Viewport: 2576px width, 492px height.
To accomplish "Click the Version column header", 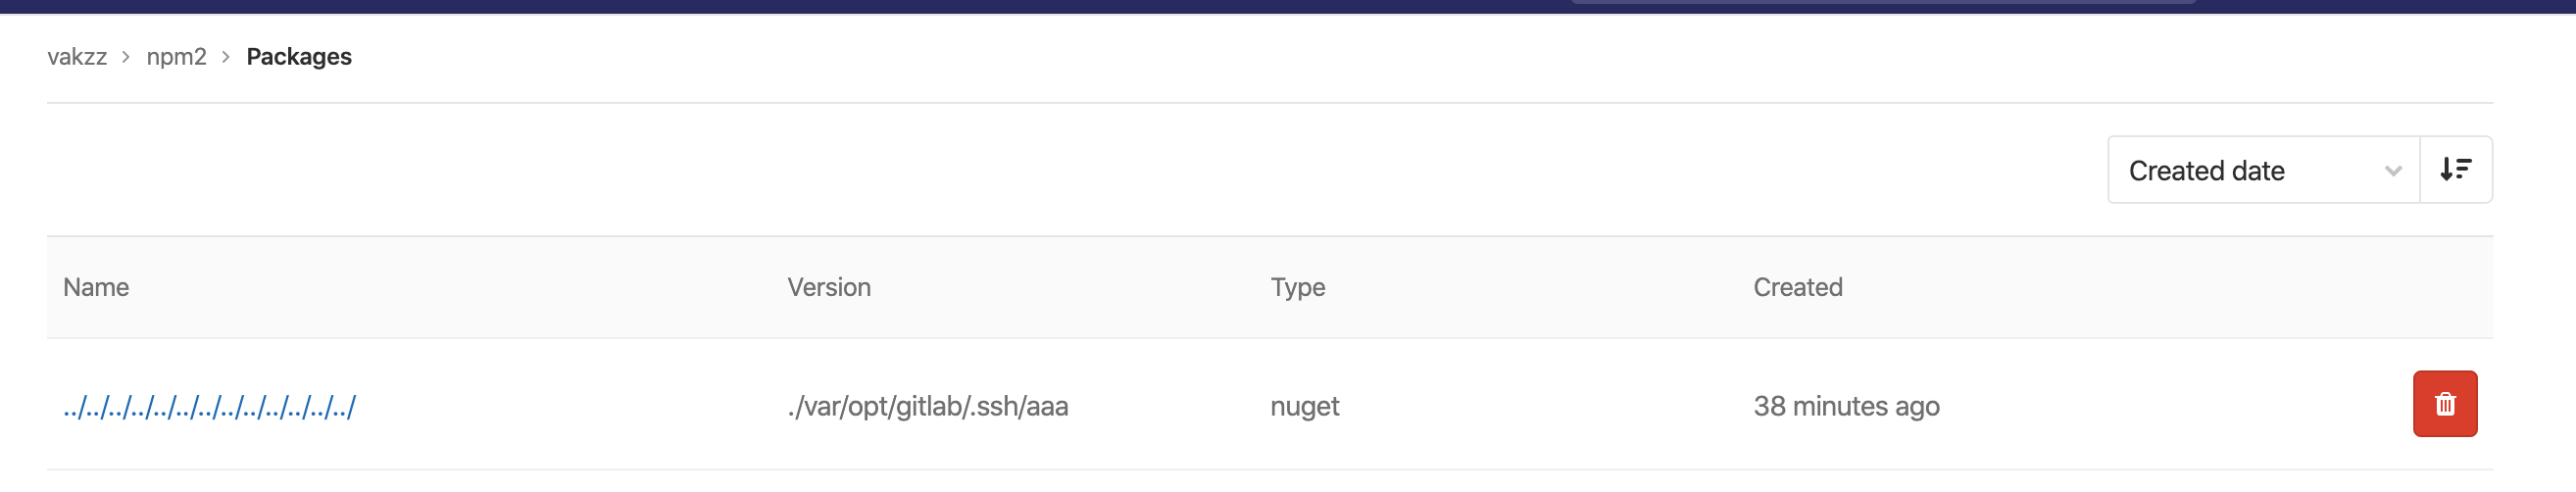I will (x=828, y=287).
